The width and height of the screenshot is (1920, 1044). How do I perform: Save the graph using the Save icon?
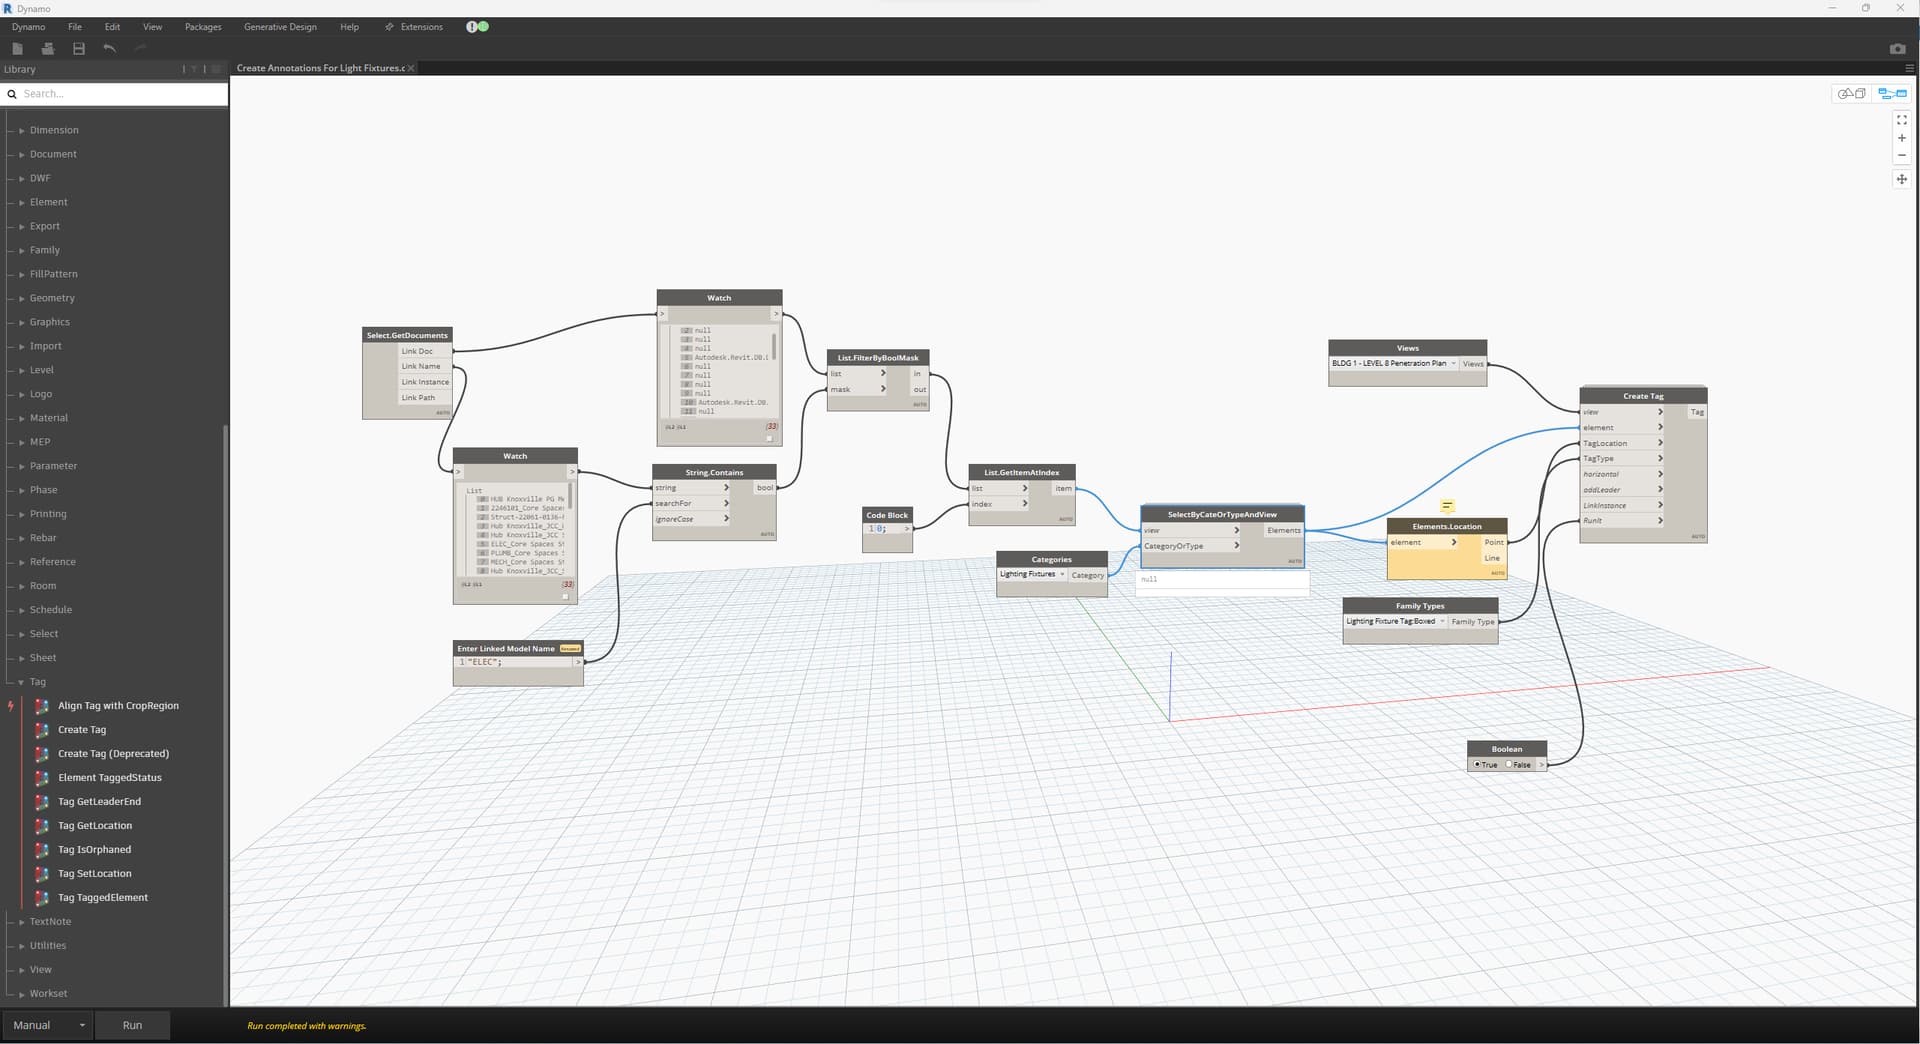point(79,48)
